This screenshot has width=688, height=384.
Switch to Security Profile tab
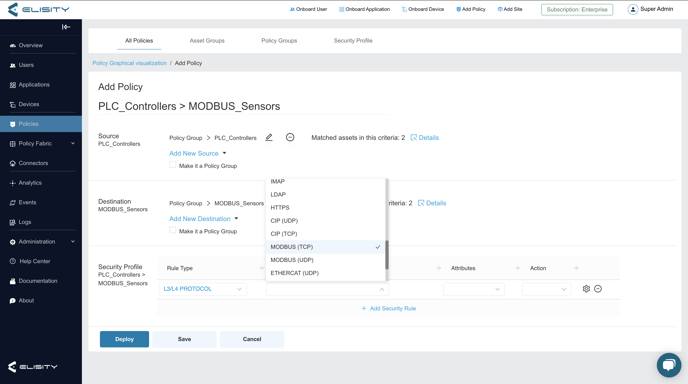(x=353, y=41)
